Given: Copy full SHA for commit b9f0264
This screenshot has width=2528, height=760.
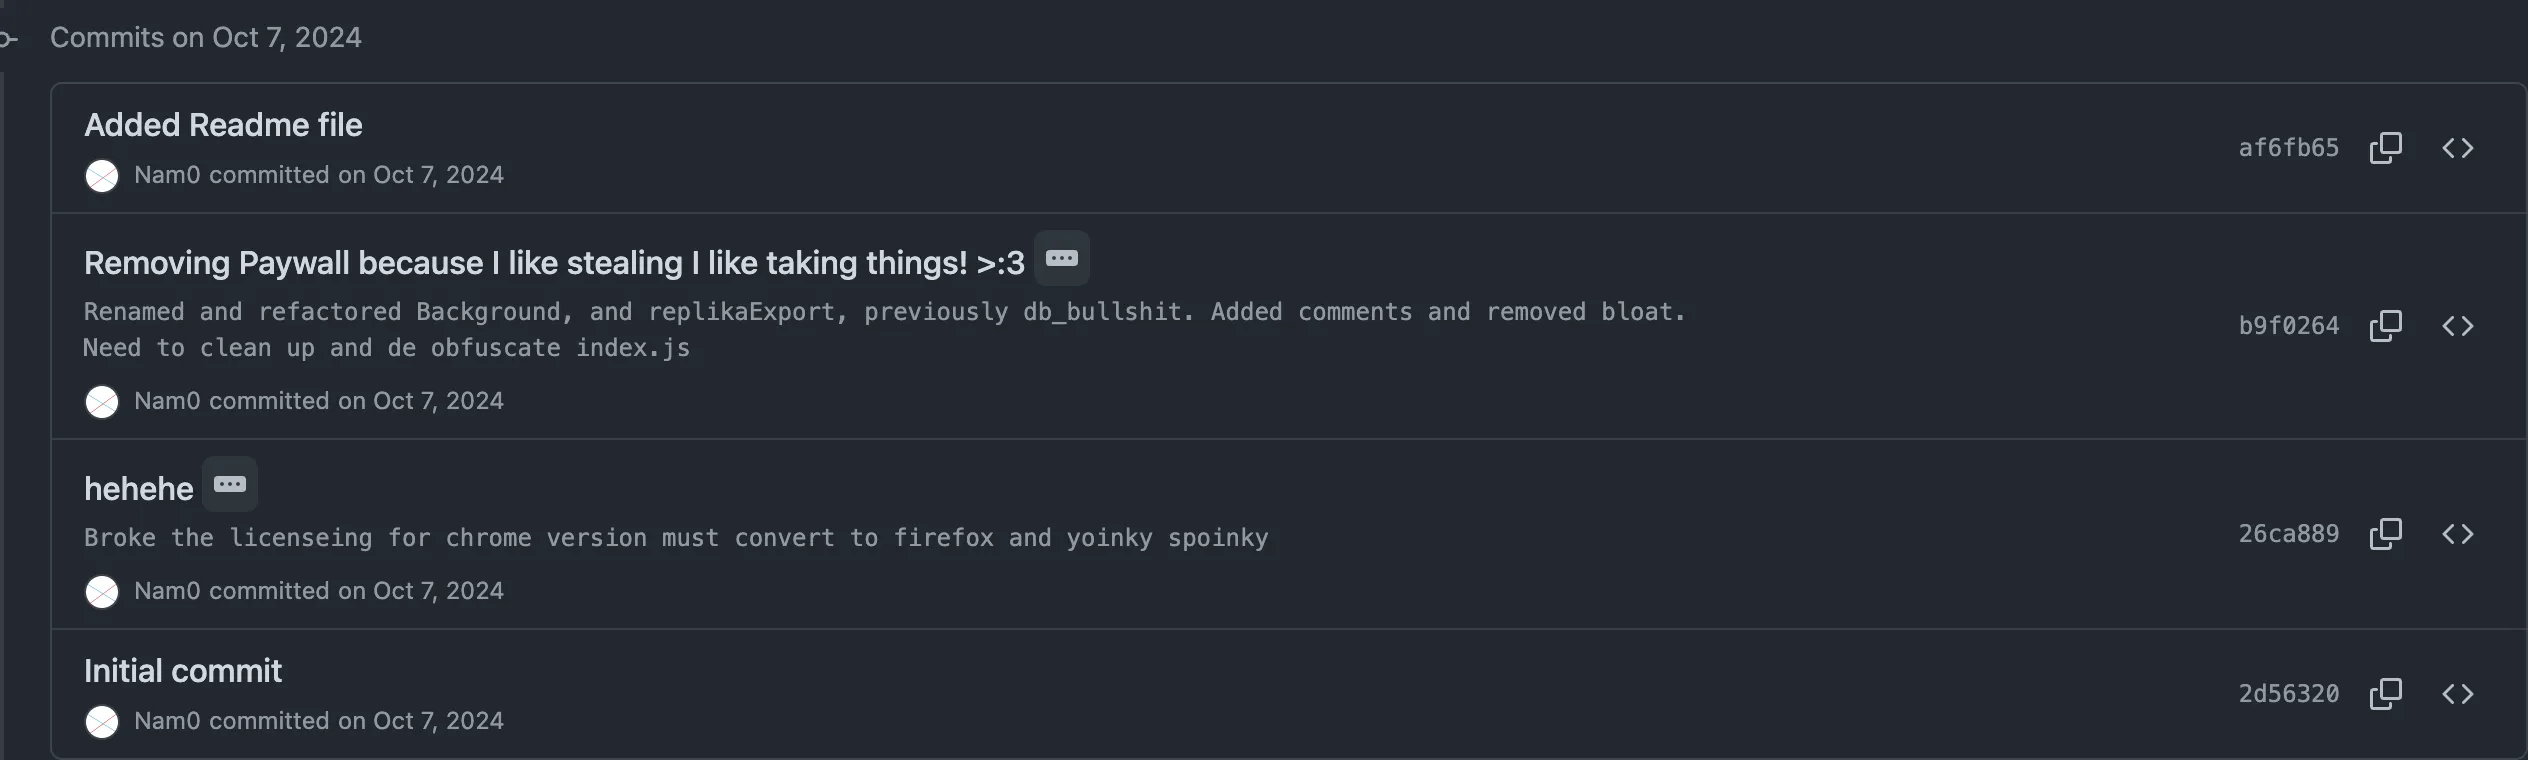Looking at the screenshot, I should [2385, 326].
